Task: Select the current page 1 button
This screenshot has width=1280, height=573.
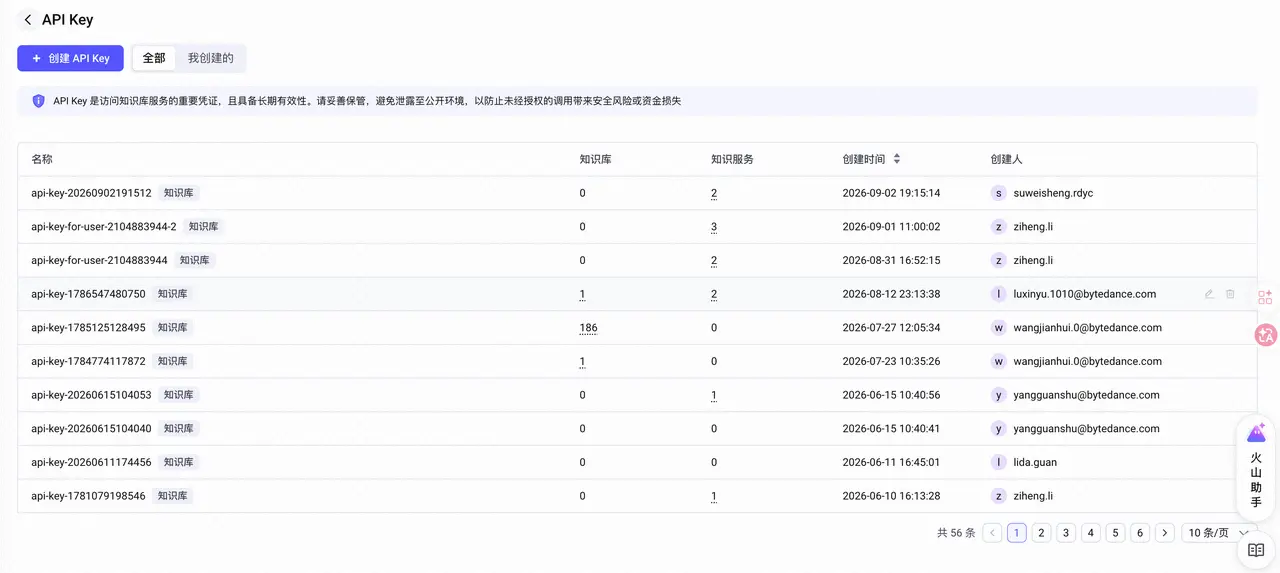Action: [1017, 533]
